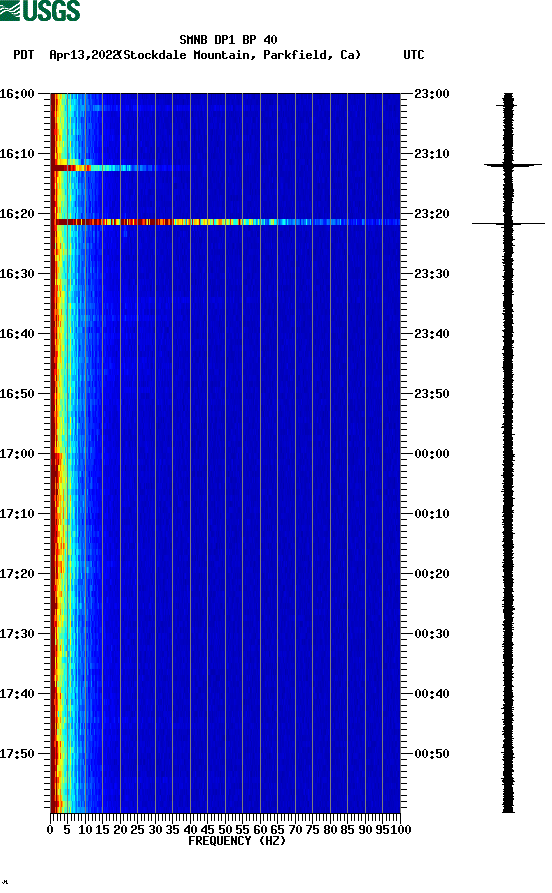This screenshot has height=893, width=552.
Task: Click the FREQUENCY (HZ) axis label
Action: [x=236, y=841]
